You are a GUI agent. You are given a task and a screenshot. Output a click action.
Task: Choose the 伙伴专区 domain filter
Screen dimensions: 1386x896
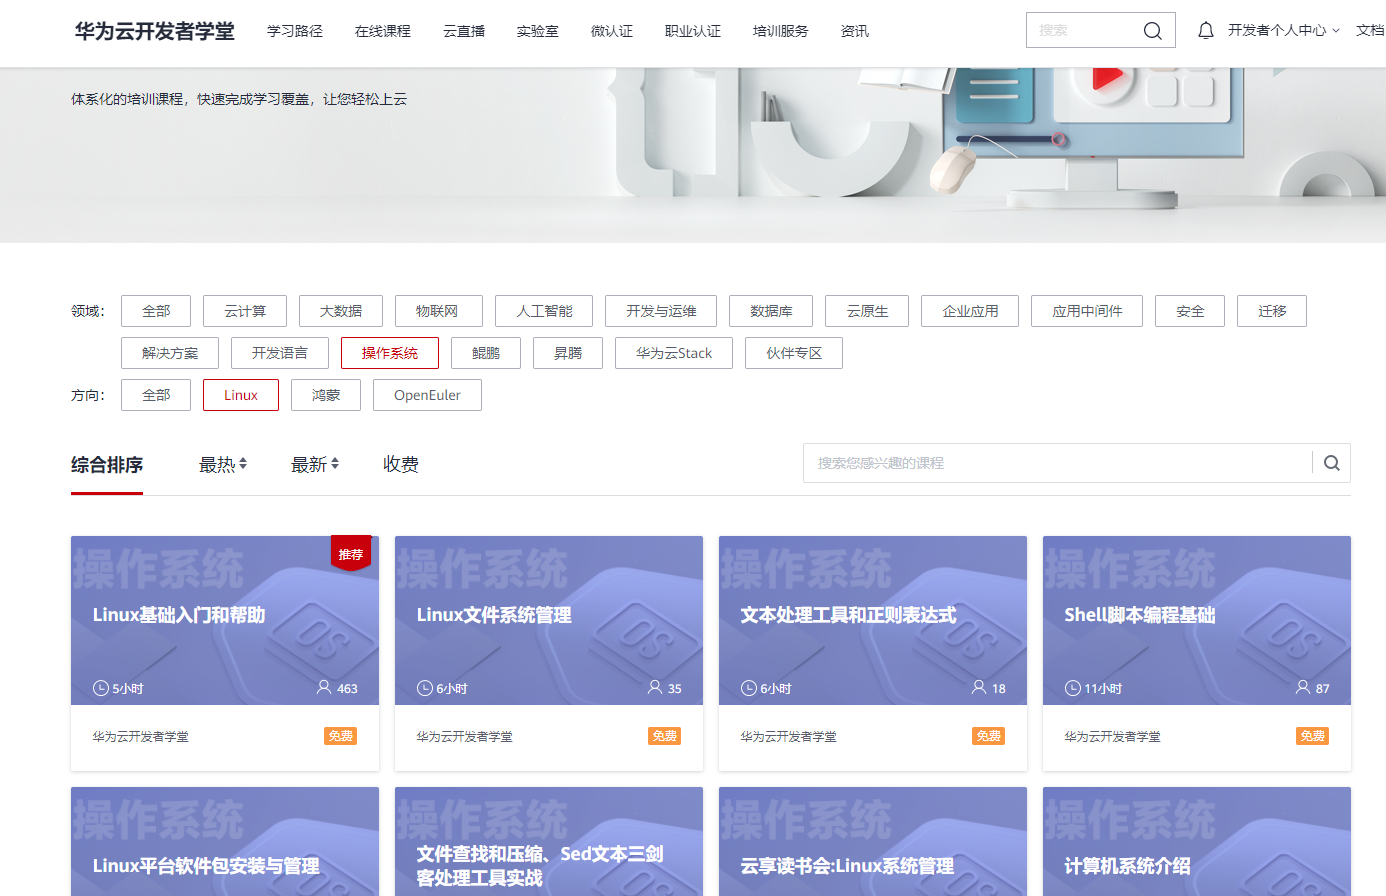pyautogui.click(x=794, y=353)
